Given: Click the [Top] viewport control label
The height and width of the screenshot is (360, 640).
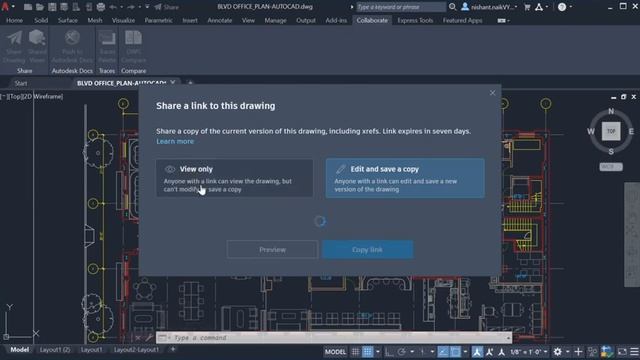Looking at the screenshot, I should click(x=15, y=97).
